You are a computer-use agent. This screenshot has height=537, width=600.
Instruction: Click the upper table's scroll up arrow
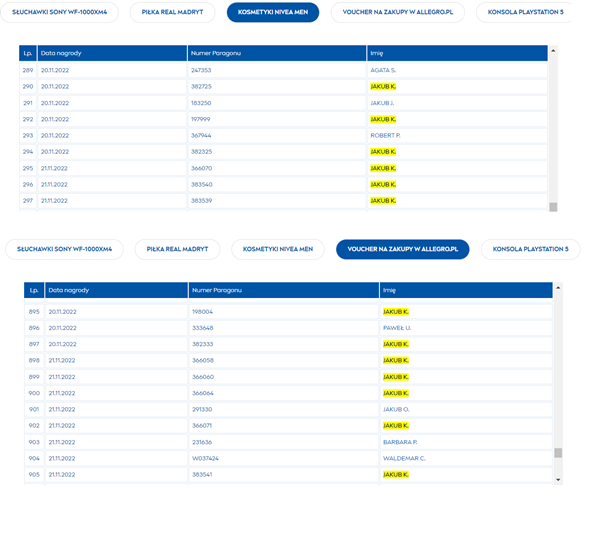tap(553, 50)
